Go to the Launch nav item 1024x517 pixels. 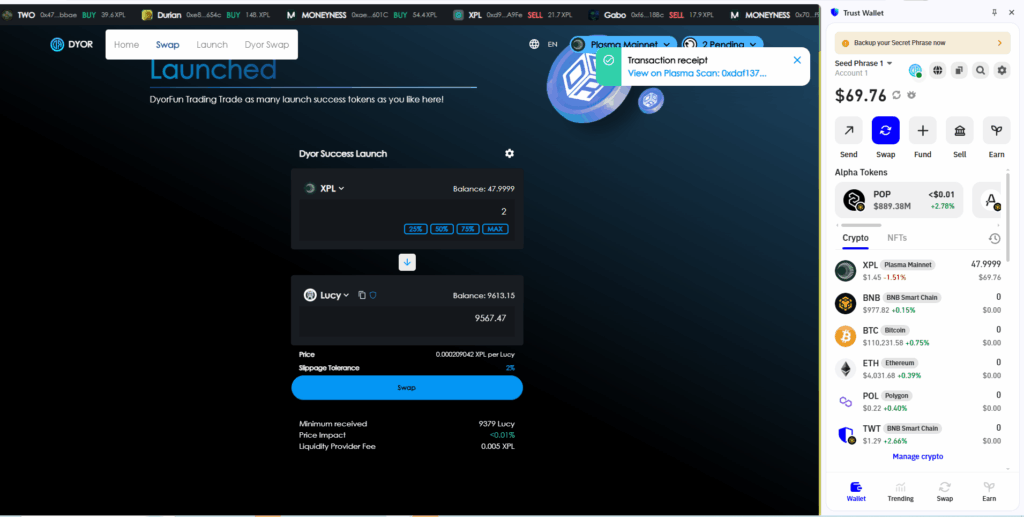pyautogui.click(x=212, y=44)
